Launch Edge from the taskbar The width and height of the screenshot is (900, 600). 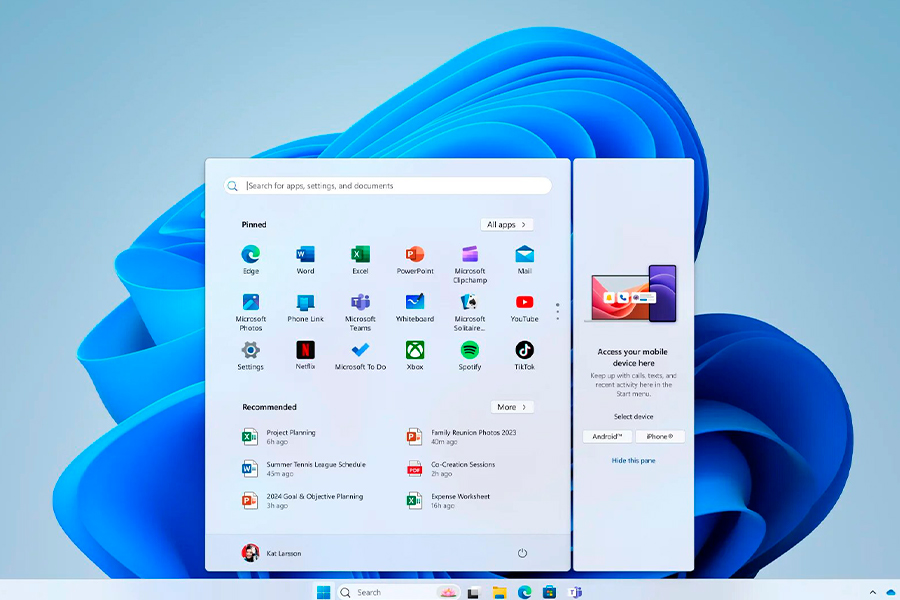point(525,592)
